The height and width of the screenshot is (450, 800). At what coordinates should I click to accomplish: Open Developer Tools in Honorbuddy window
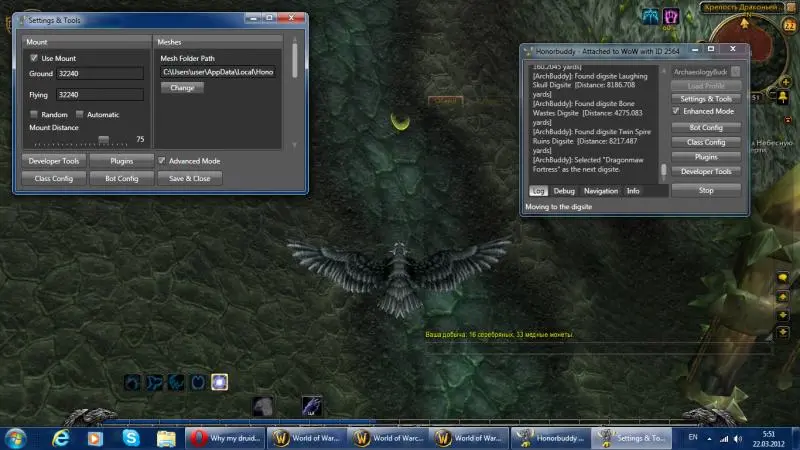click(x=706, y=172)
